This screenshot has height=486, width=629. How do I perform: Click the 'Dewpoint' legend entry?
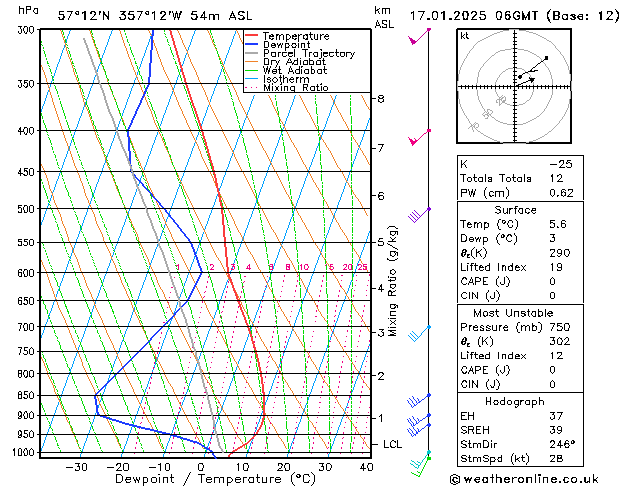[278, 45]
